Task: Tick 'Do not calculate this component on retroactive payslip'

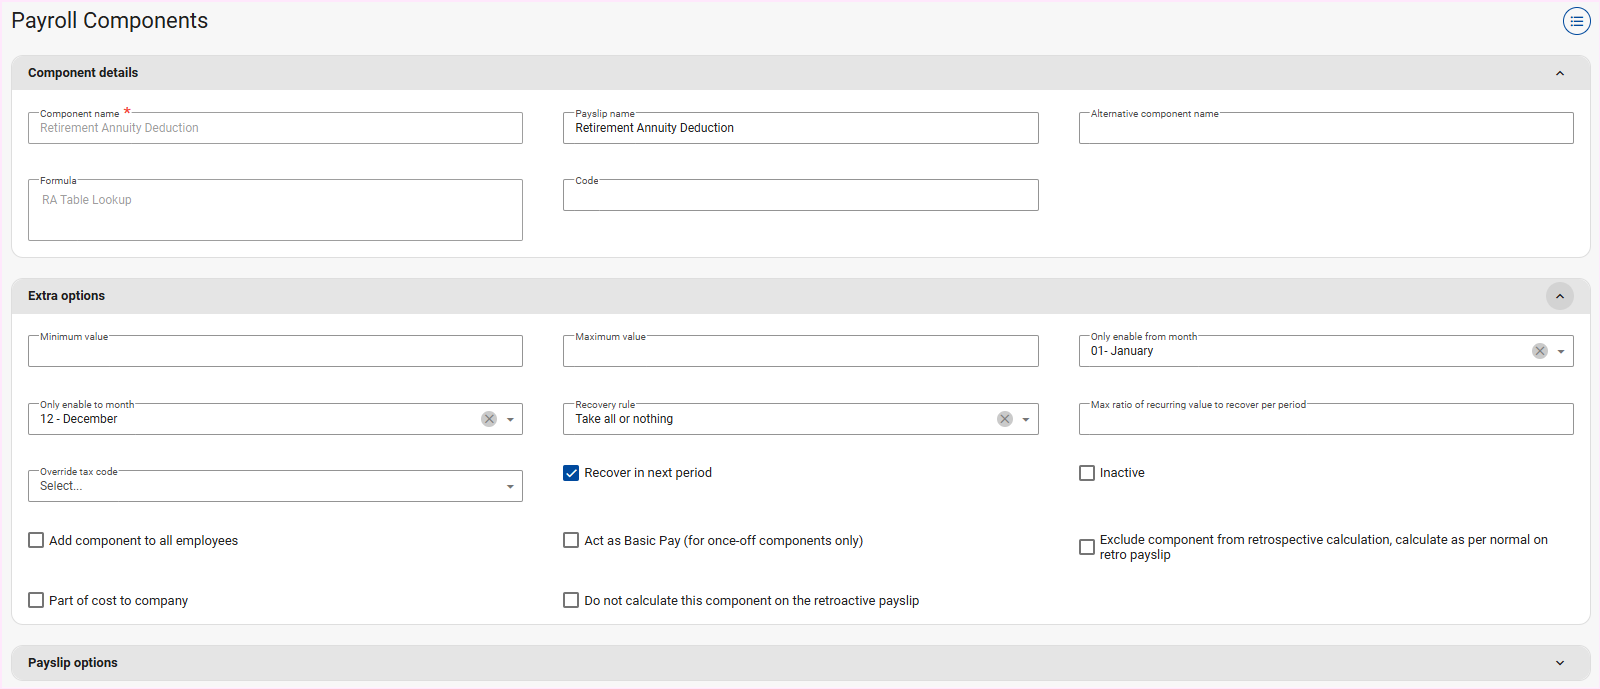Action: tap(571, 600)
